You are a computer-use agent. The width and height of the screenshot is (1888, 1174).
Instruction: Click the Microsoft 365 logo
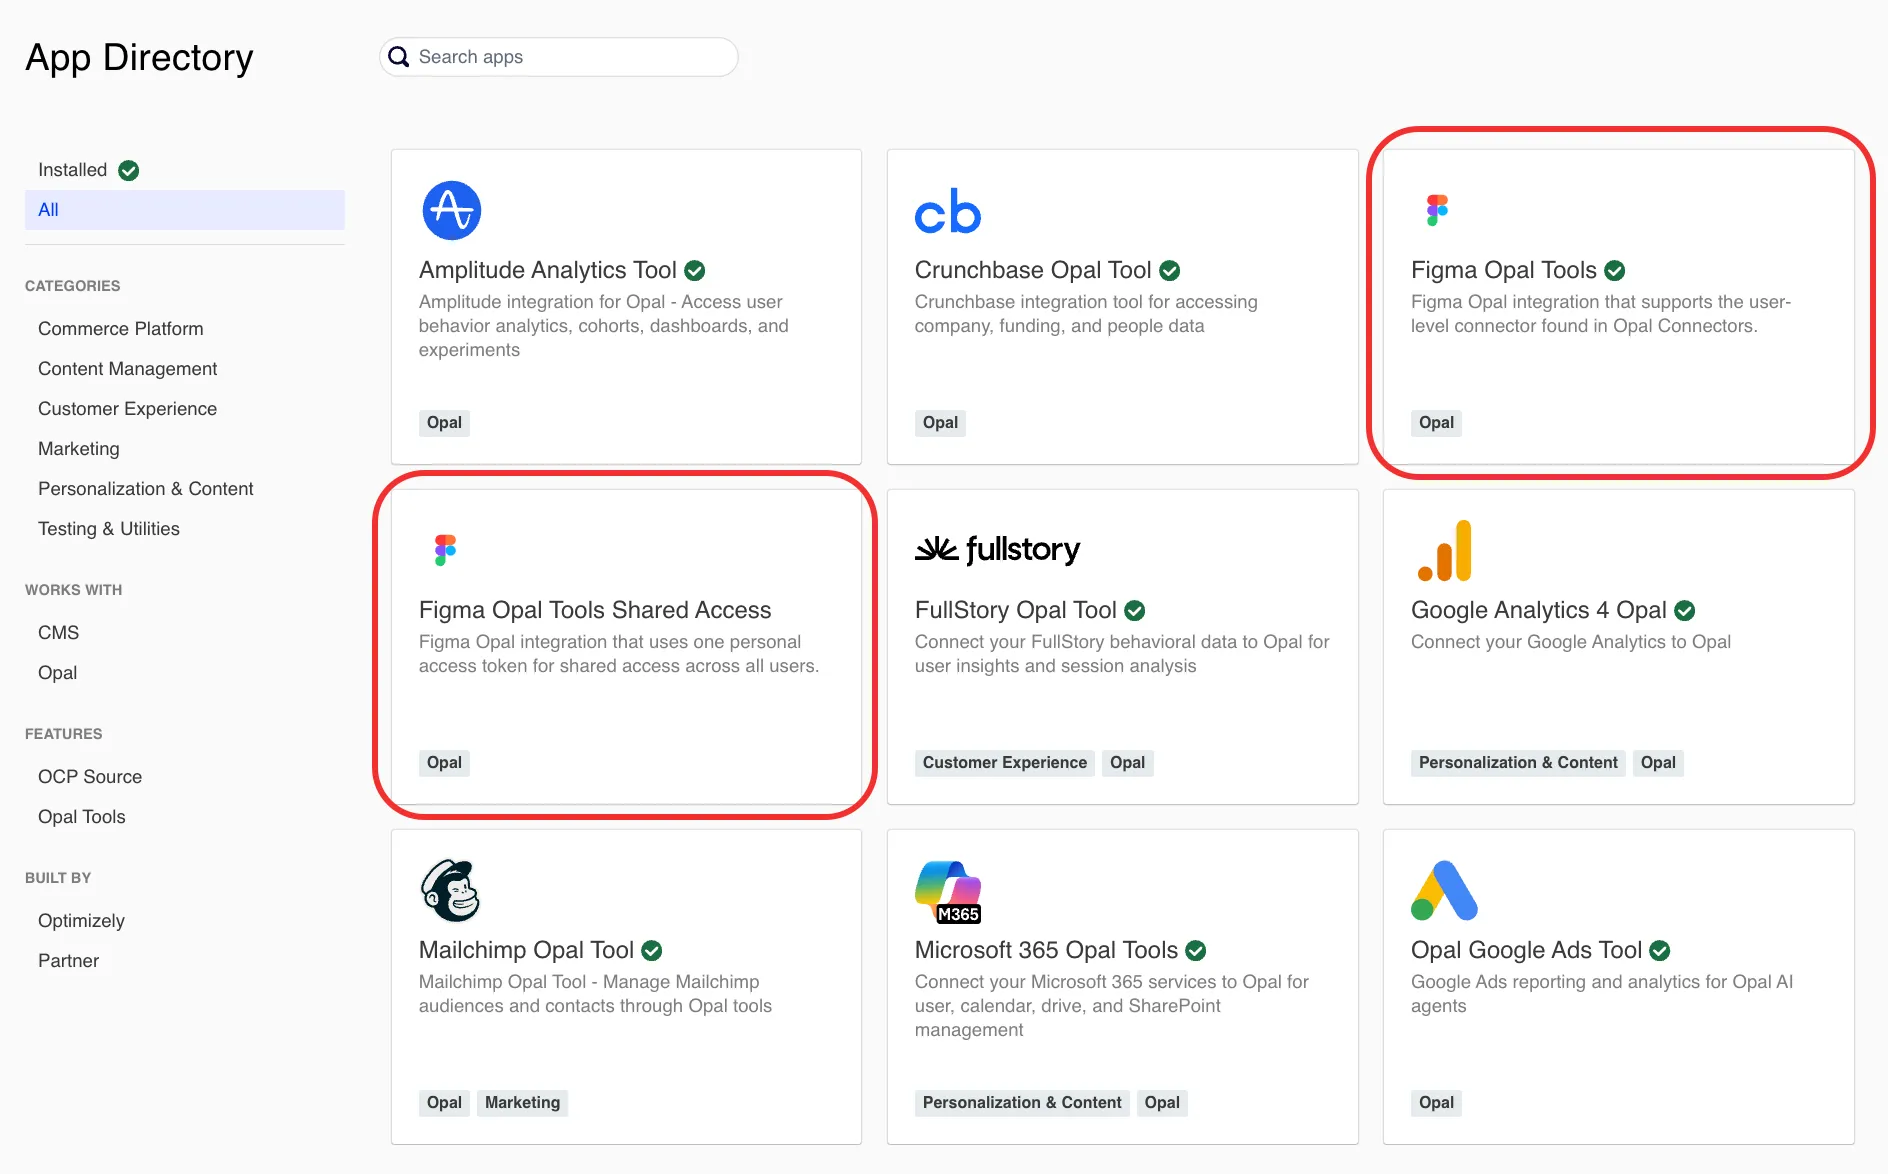point(948,891)
